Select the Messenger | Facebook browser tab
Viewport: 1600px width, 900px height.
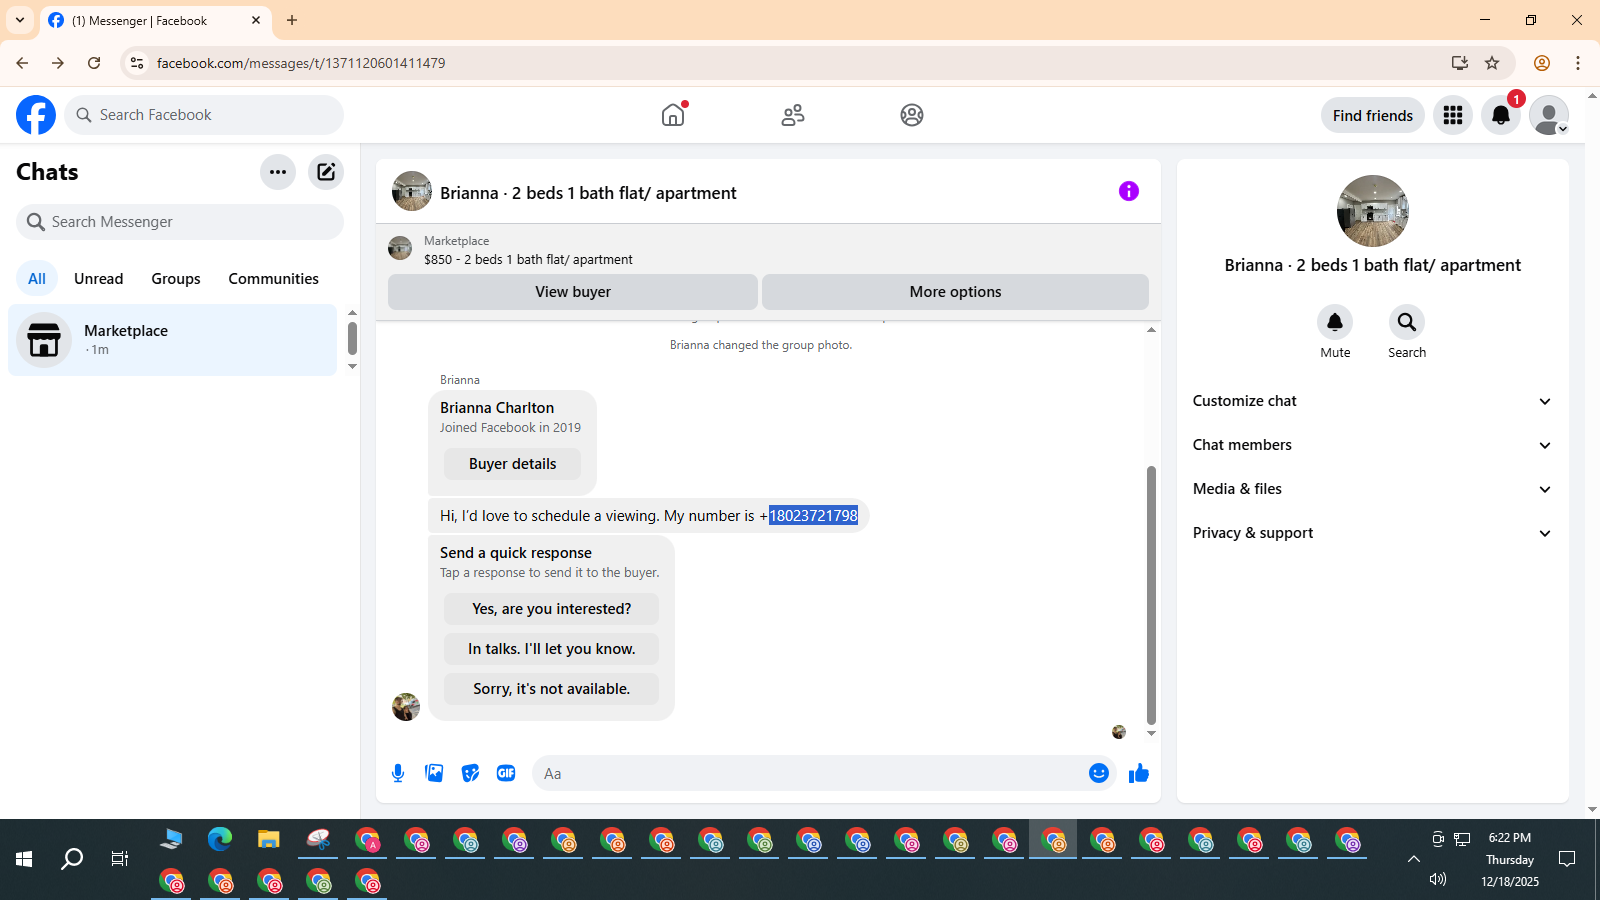click(155, 20)
